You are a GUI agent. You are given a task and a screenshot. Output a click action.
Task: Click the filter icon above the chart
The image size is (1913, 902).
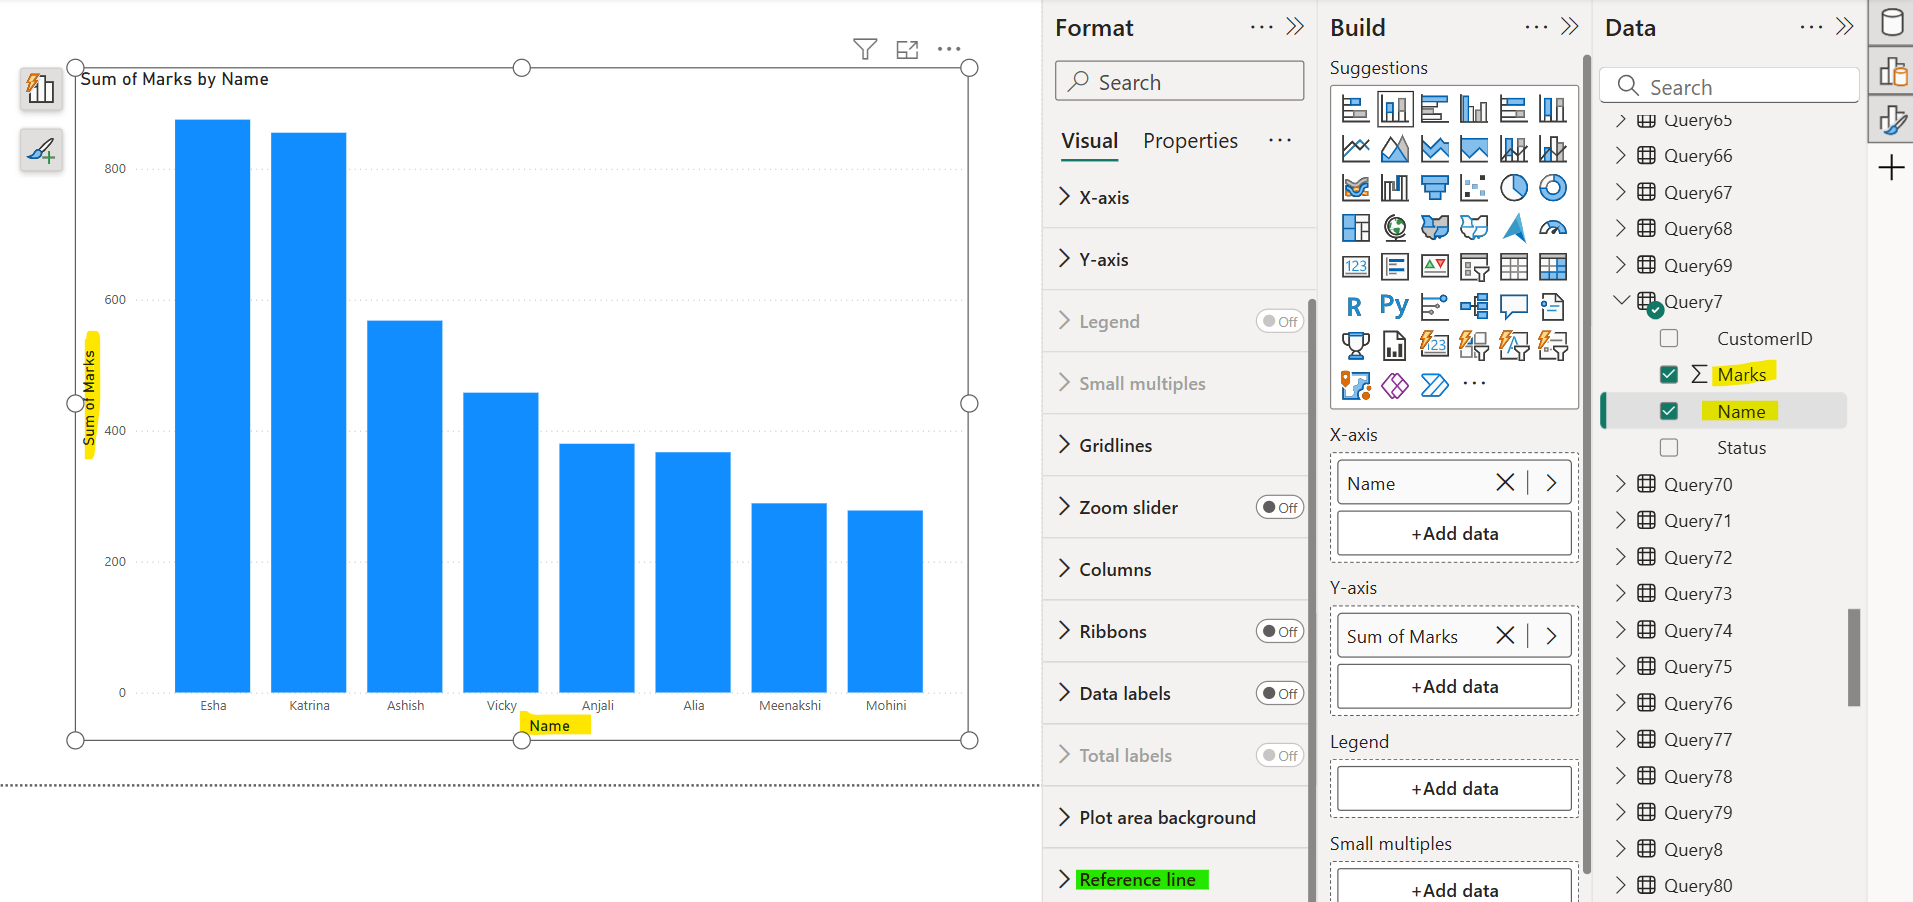pyautogui.click(x=864, y=48)
